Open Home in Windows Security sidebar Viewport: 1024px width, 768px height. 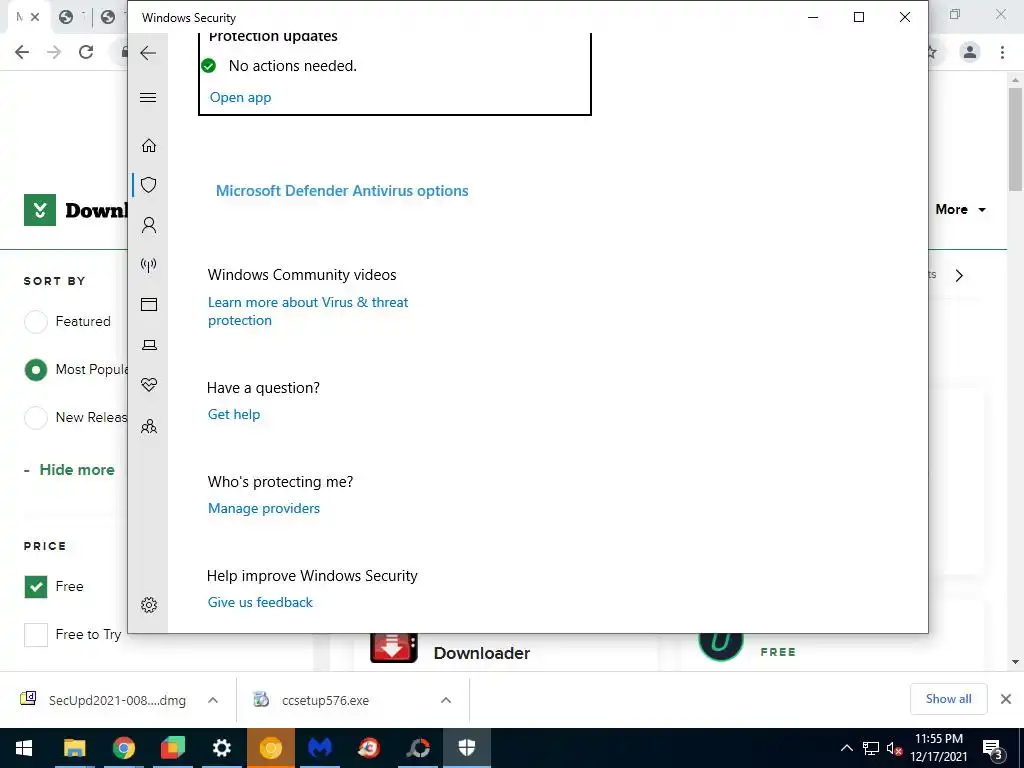coord(149,145)
